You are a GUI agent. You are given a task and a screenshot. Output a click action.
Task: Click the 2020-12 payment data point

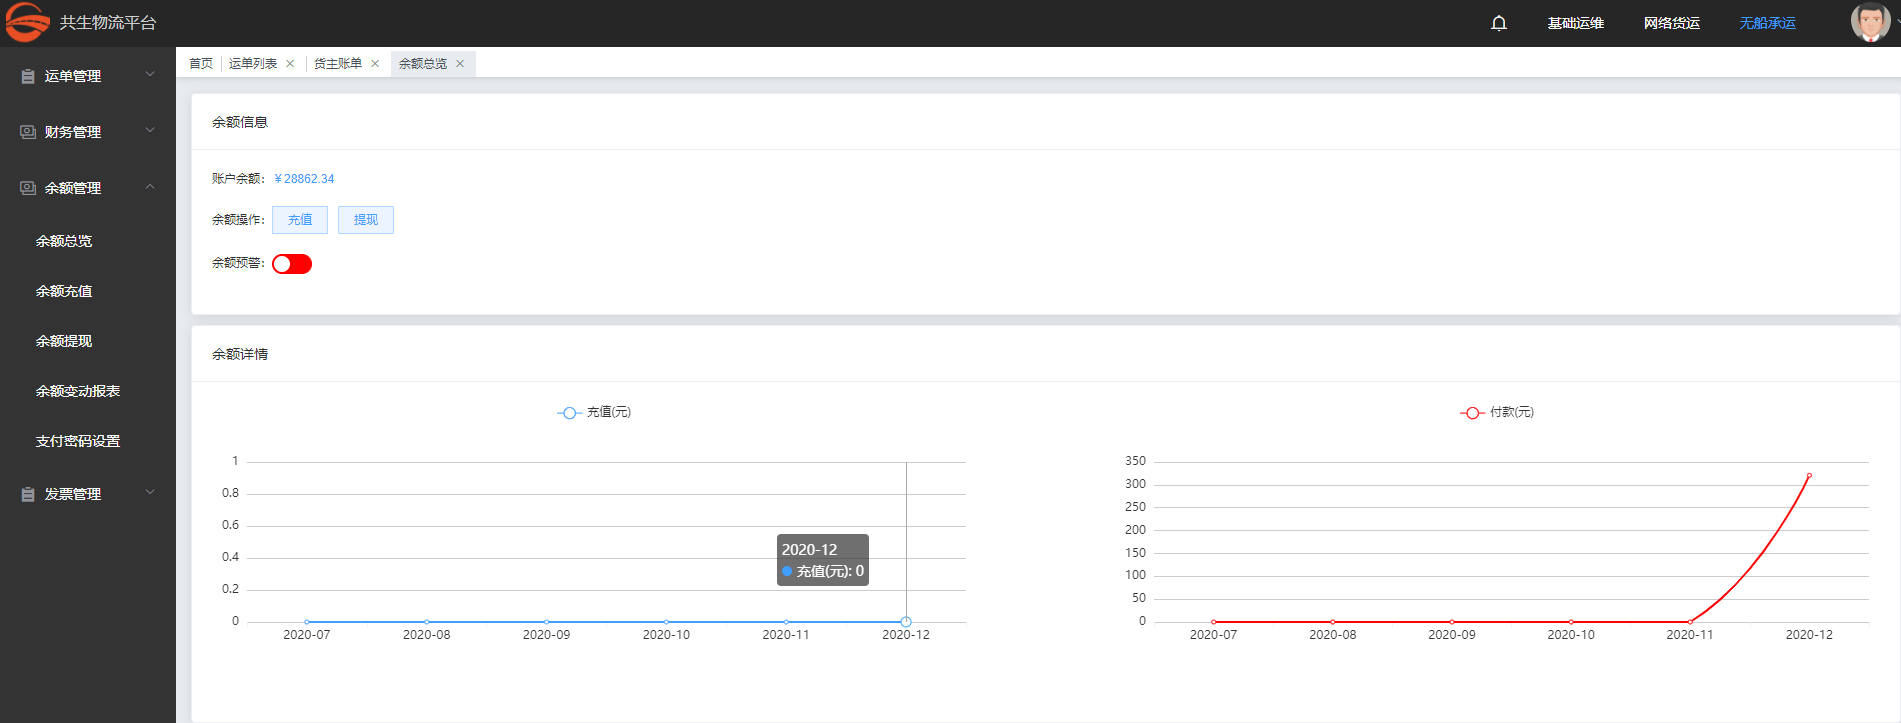pos(1809,476)
